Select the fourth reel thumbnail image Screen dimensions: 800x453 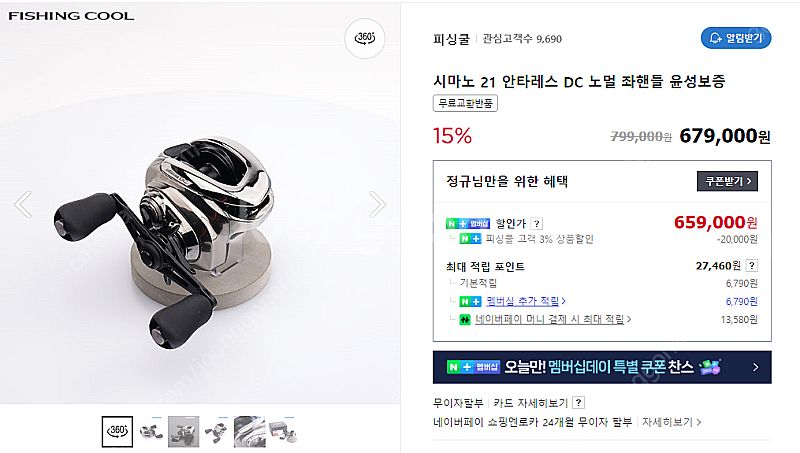pos(216,432)
